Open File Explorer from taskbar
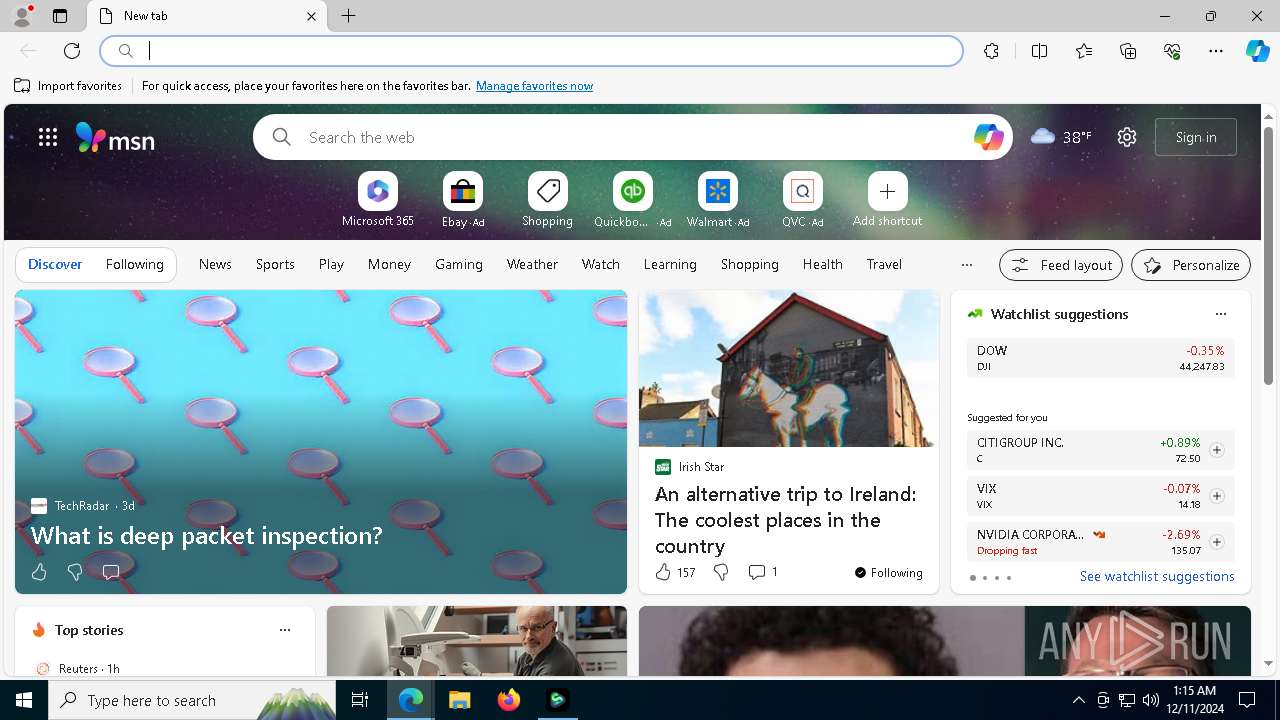This screenshot has width=1280, height=720. [x=459, y=700]
